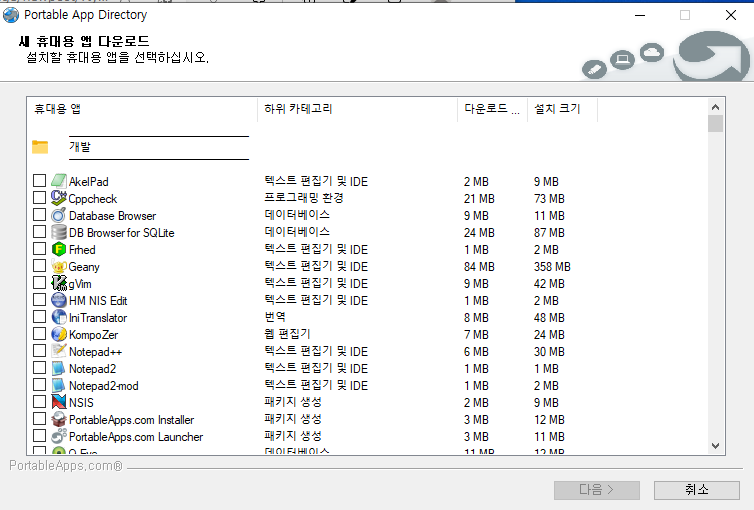The image size is (754, 510).
Task: Click the vertical scrollbar thumb
Action: coord(716,124)
